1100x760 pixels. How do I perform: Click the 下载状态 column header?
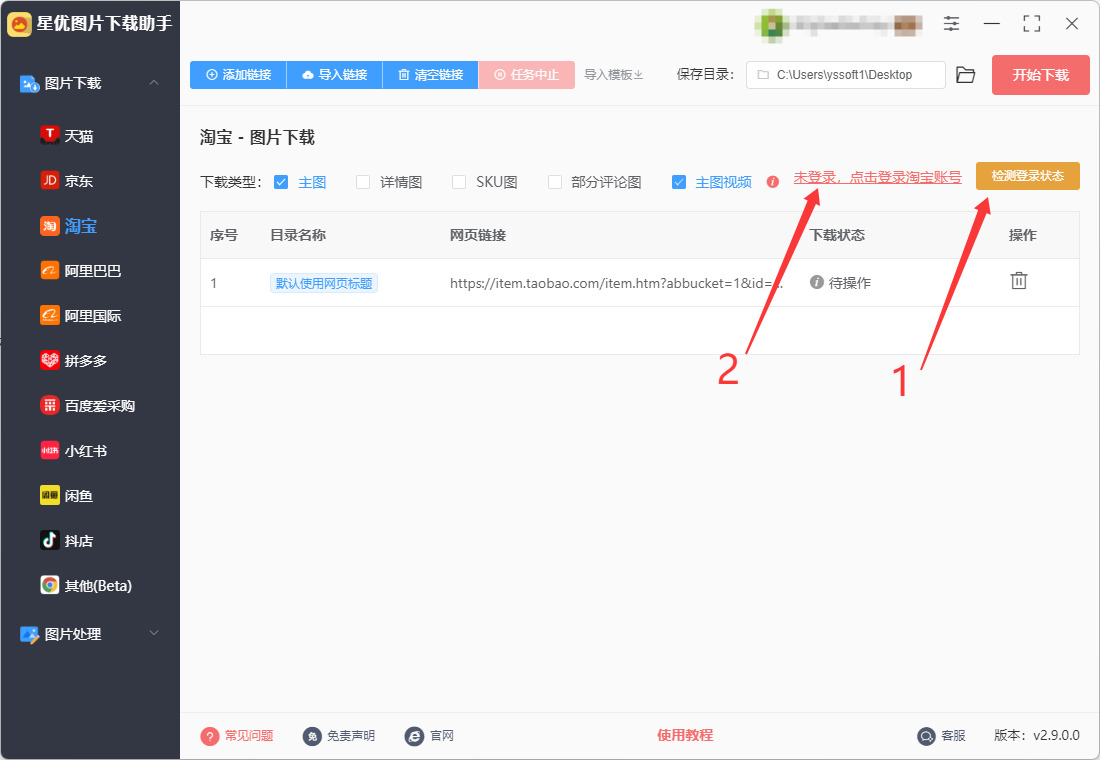click(x=837, y=235)
